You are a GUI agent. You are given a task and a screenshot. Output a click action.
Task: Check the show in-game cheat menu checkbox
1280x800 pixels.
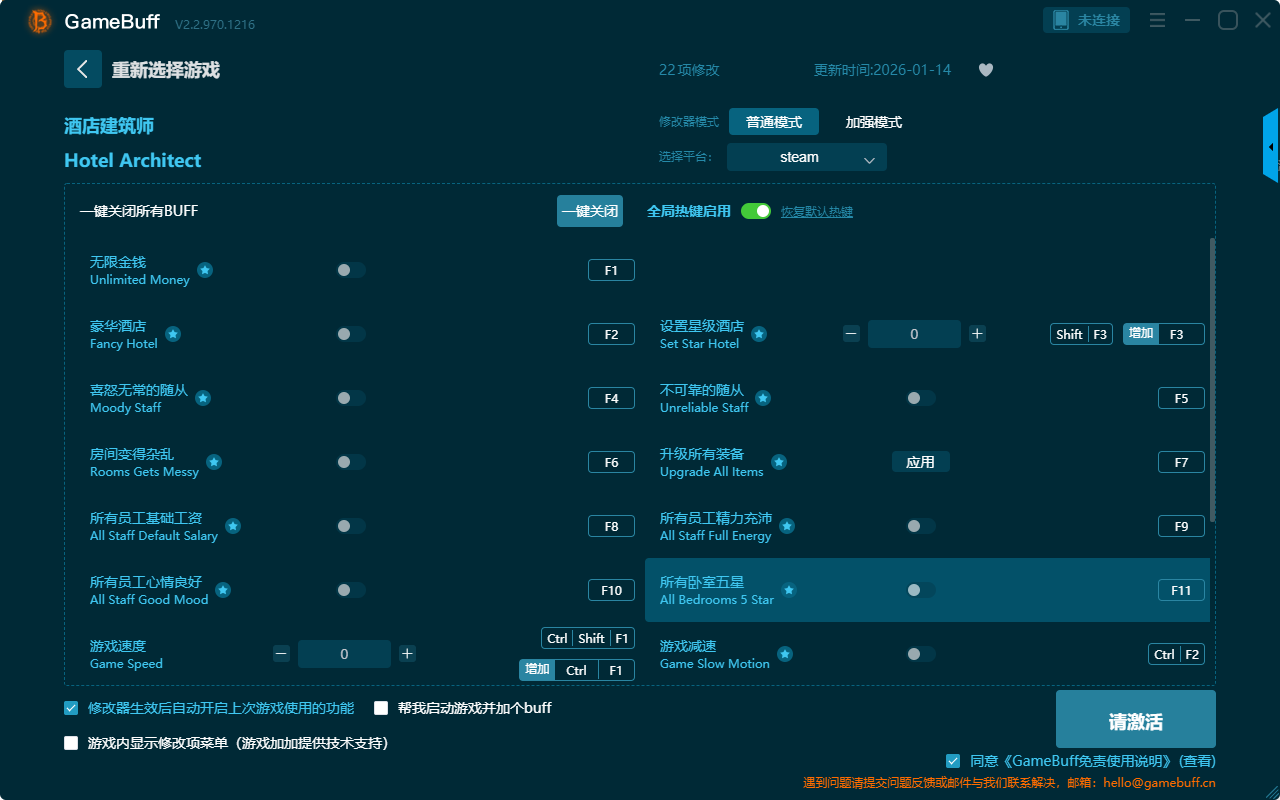[71, 743]
